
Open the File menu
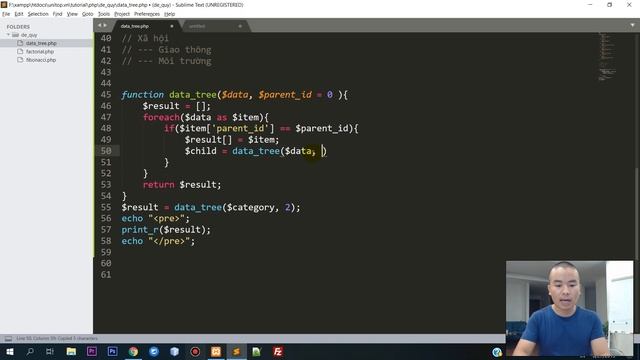point(6,14)
